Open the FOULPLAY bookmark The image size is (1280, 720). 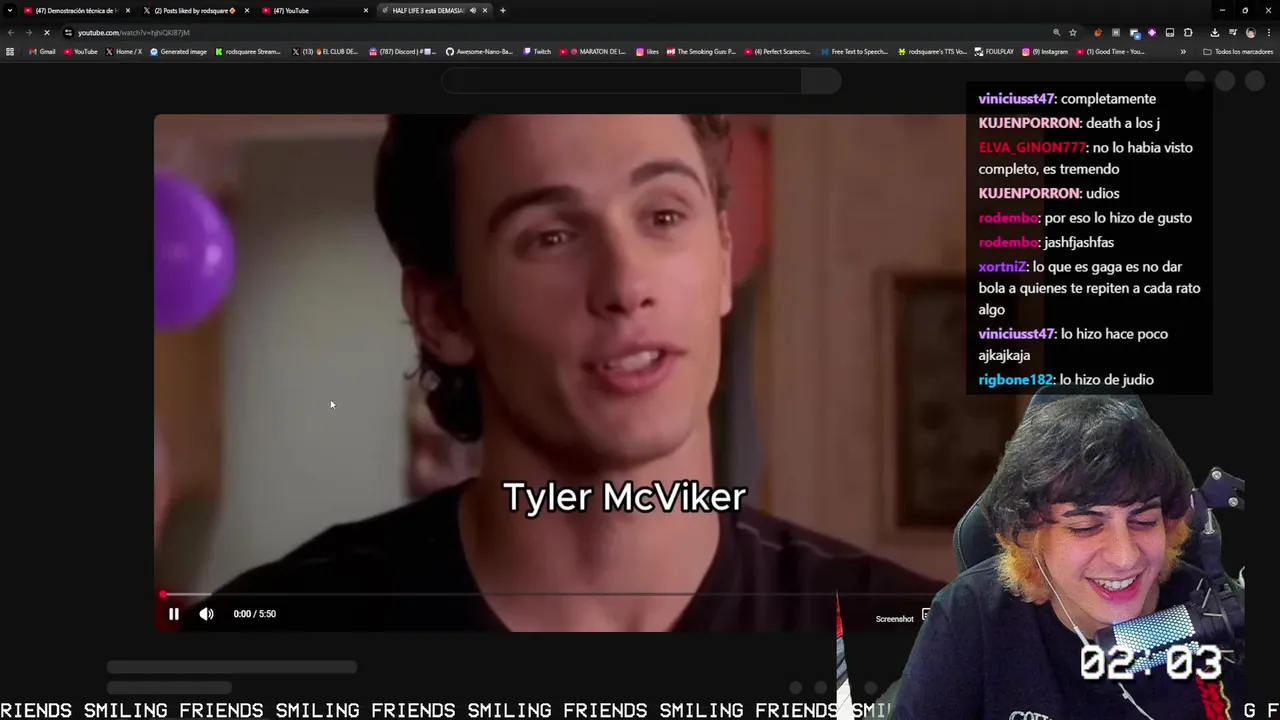tap(994, 51)
